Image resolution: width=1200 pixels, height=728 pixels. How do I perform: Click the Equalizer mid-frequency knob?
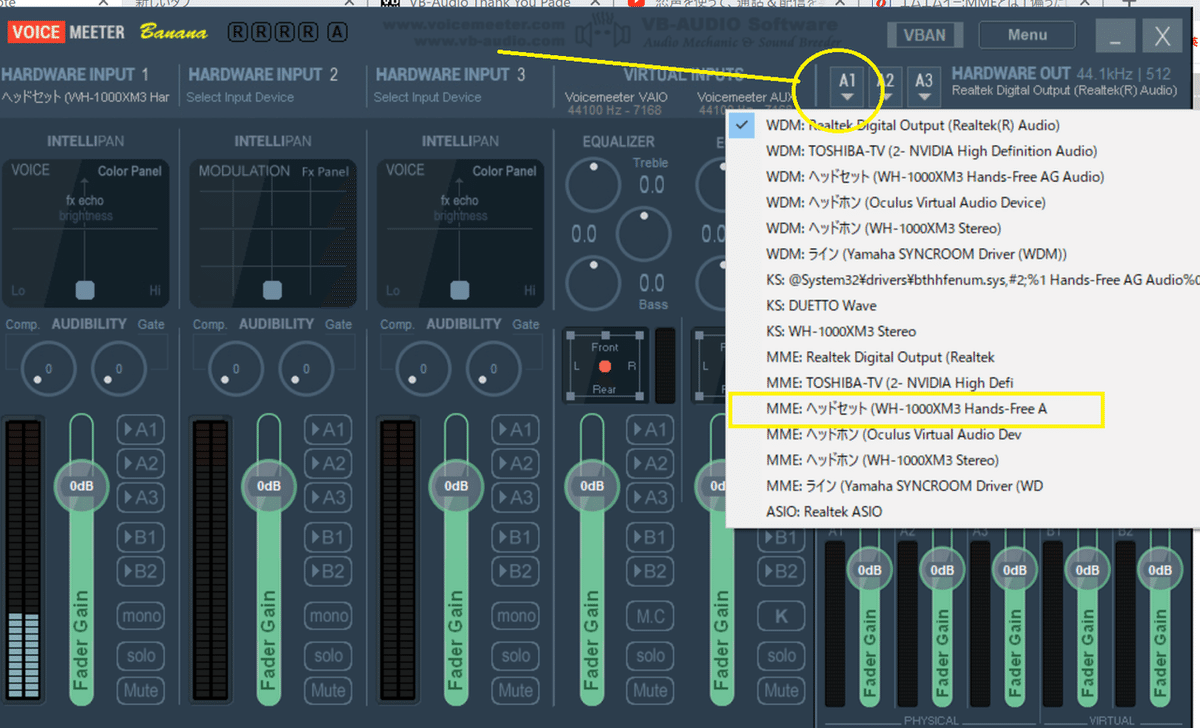[644, 235]
